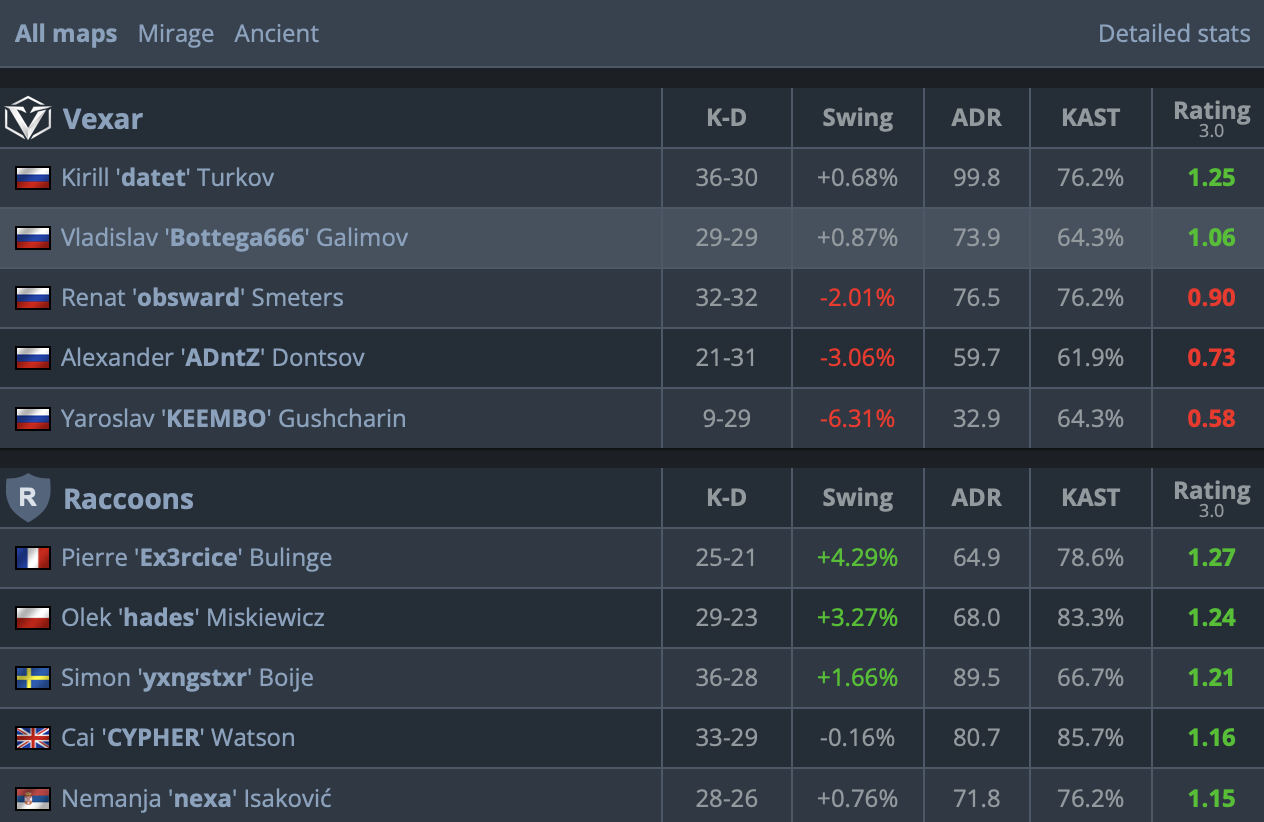Click the Serbian flag beside nexa
This screenshot has width=1264, height=822.
(33, 798)
